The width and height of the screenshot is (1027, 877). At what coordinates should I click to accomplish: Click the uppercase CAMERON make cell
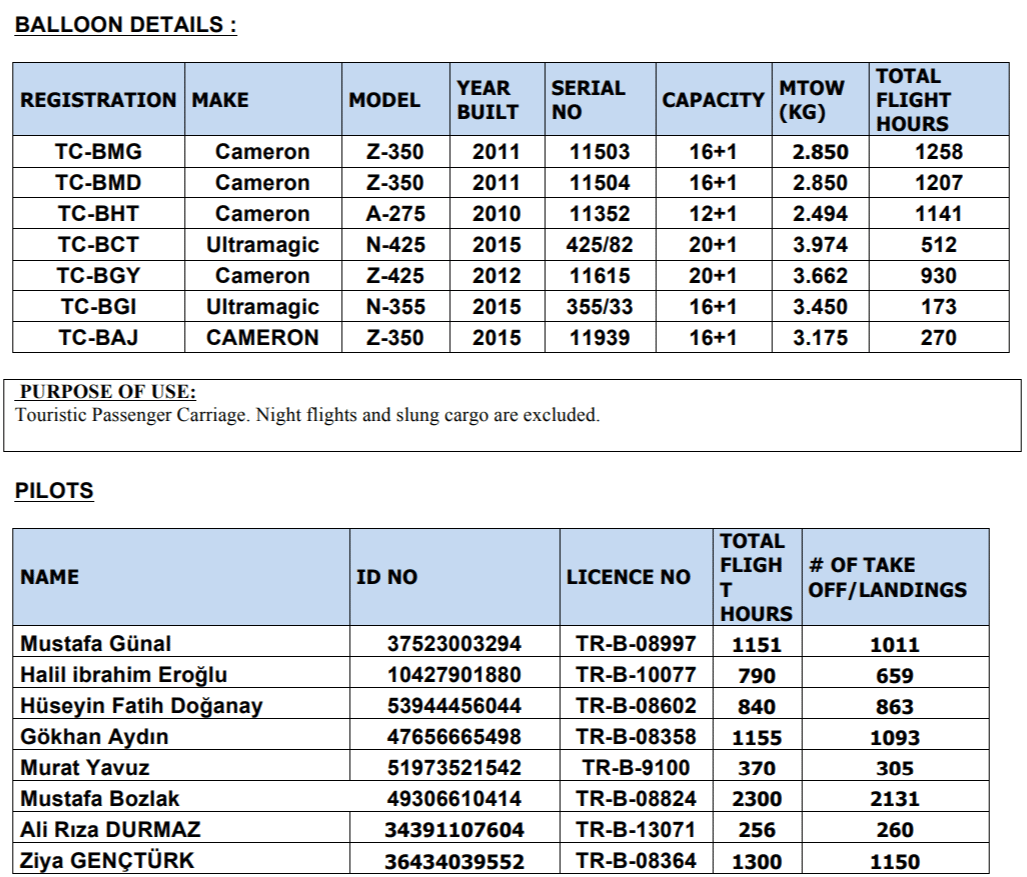click(262, 338)
